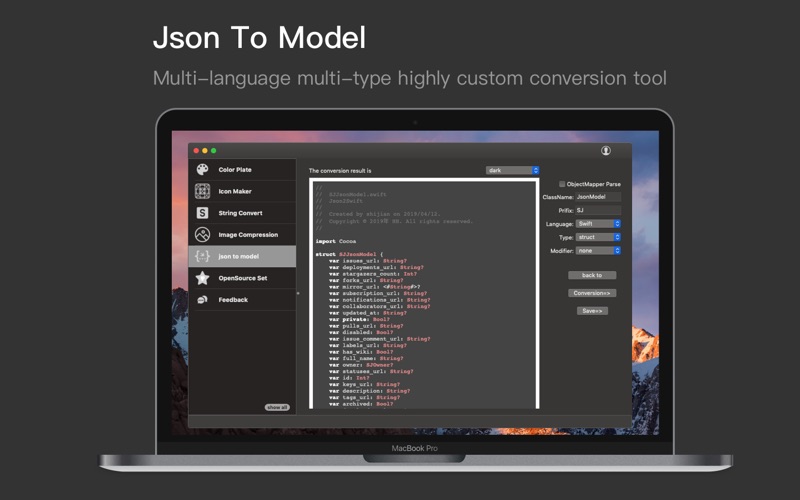Click the show all button in sidebar
The height and width of the screenshot is (500, 800).
[x=277, y=407]
